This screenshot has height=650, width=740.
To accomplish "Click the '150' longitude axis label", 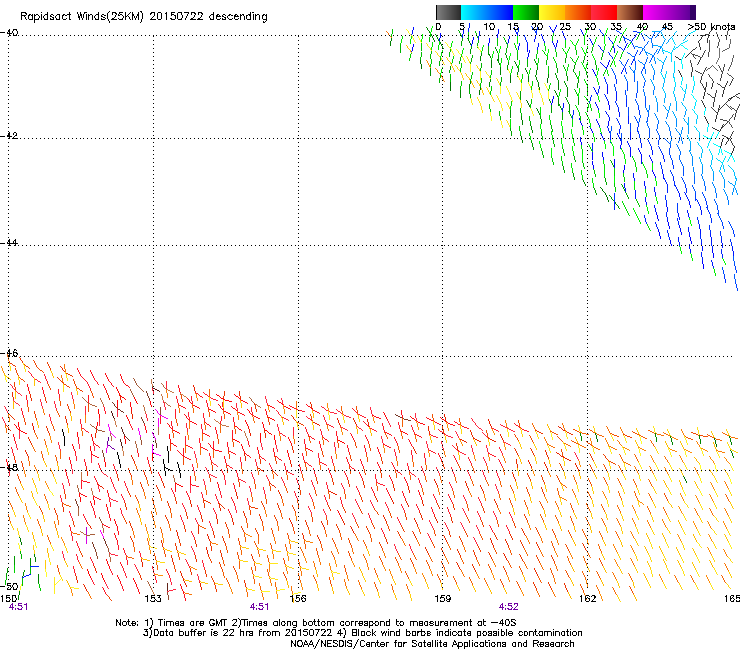I will tap(8, 599).
